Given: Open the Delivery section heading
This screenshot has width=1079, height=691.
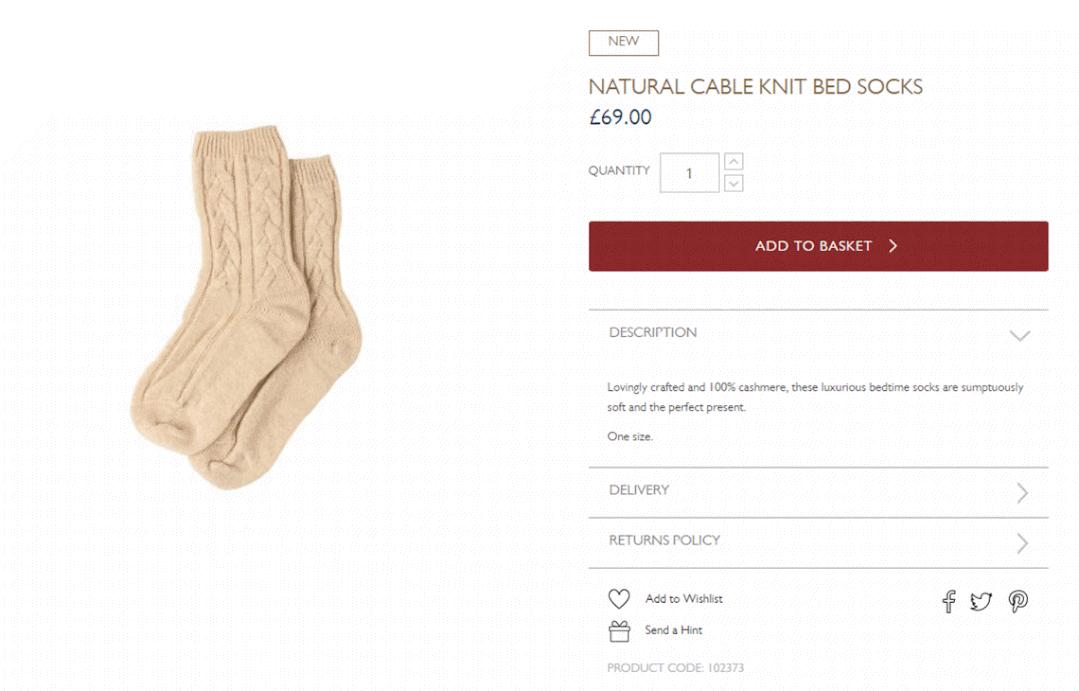Looking at the screenshot, I should 639,490.
